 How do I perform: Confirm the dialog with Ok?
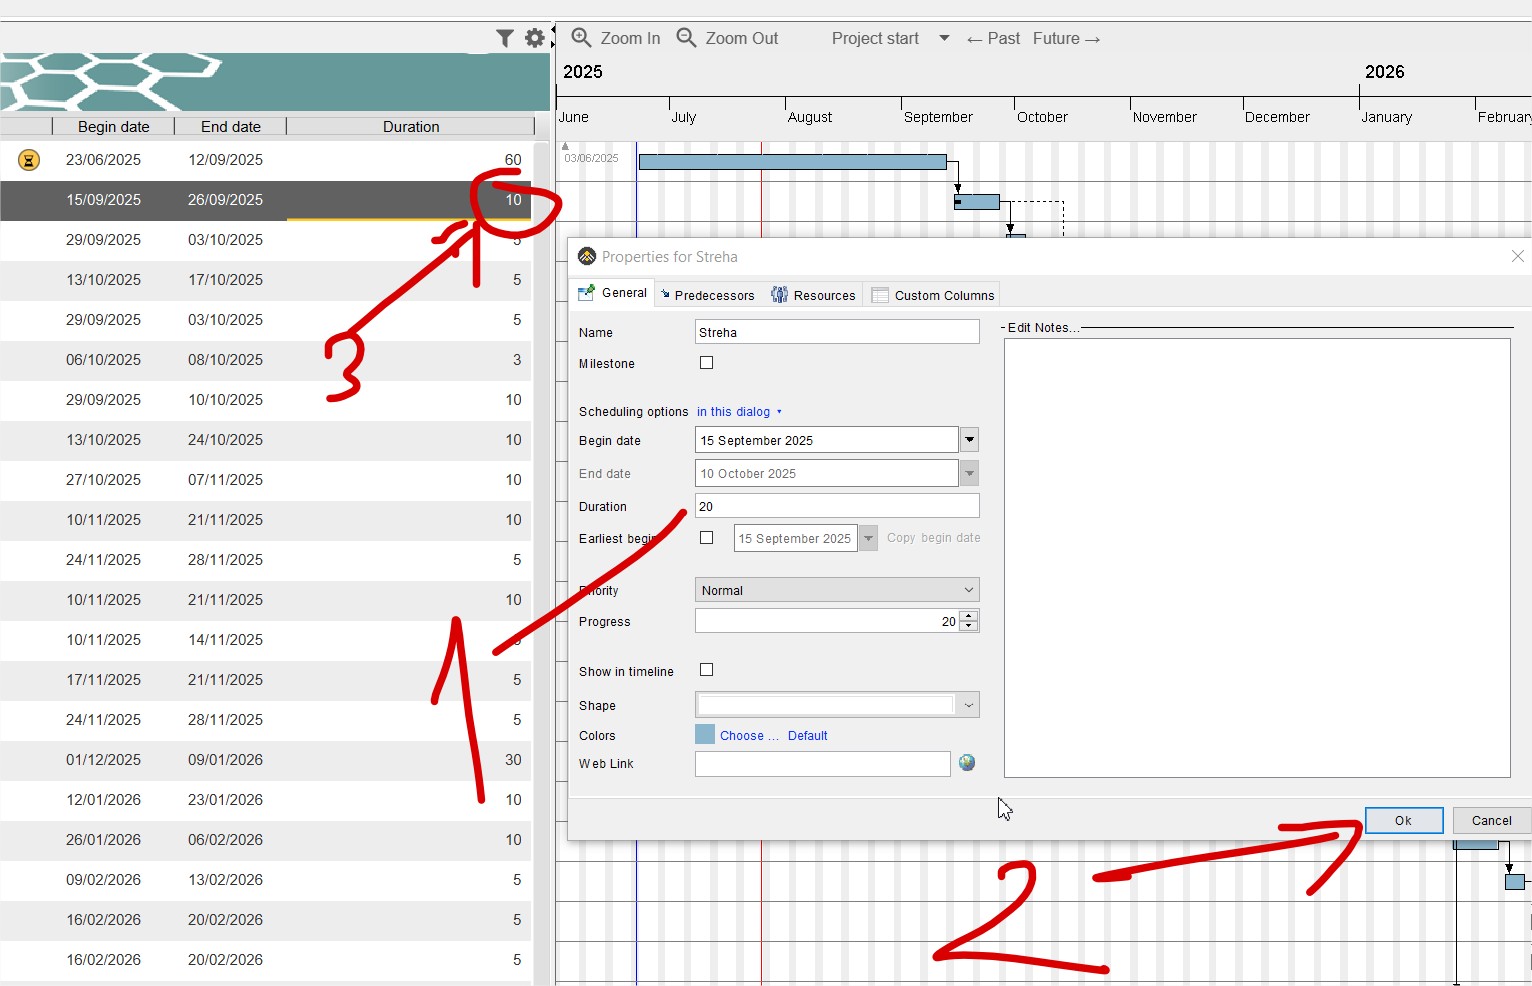point(1404,820)
